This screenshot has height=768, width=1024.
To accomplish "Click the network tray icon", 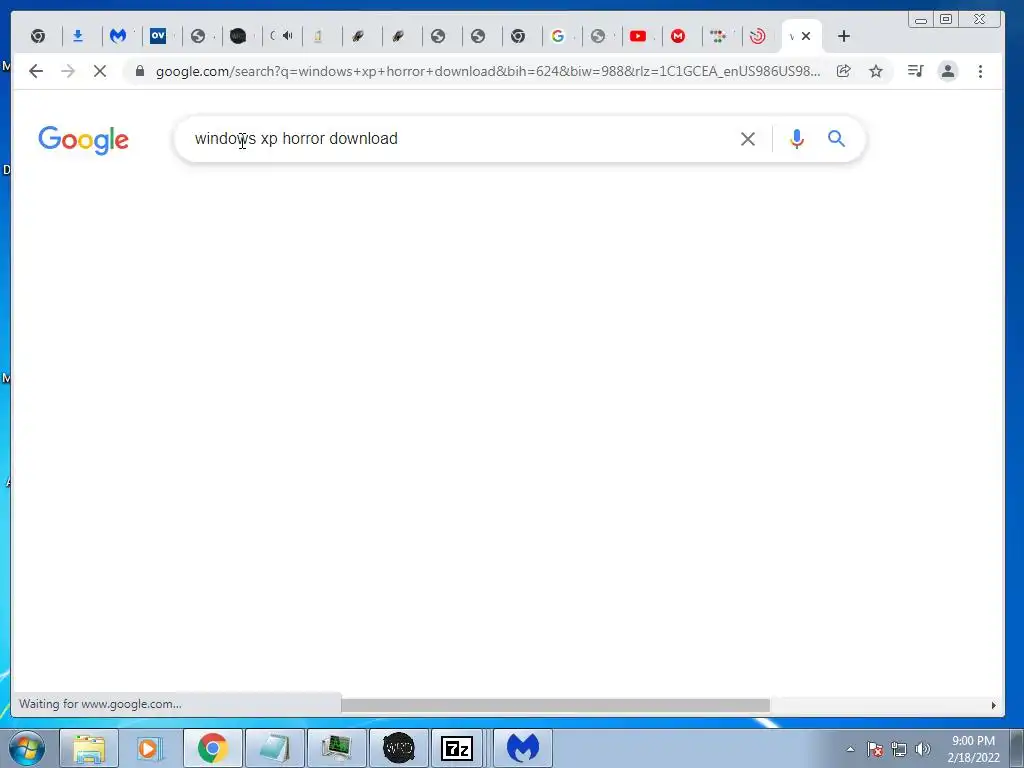I will (x=899, y=749).
